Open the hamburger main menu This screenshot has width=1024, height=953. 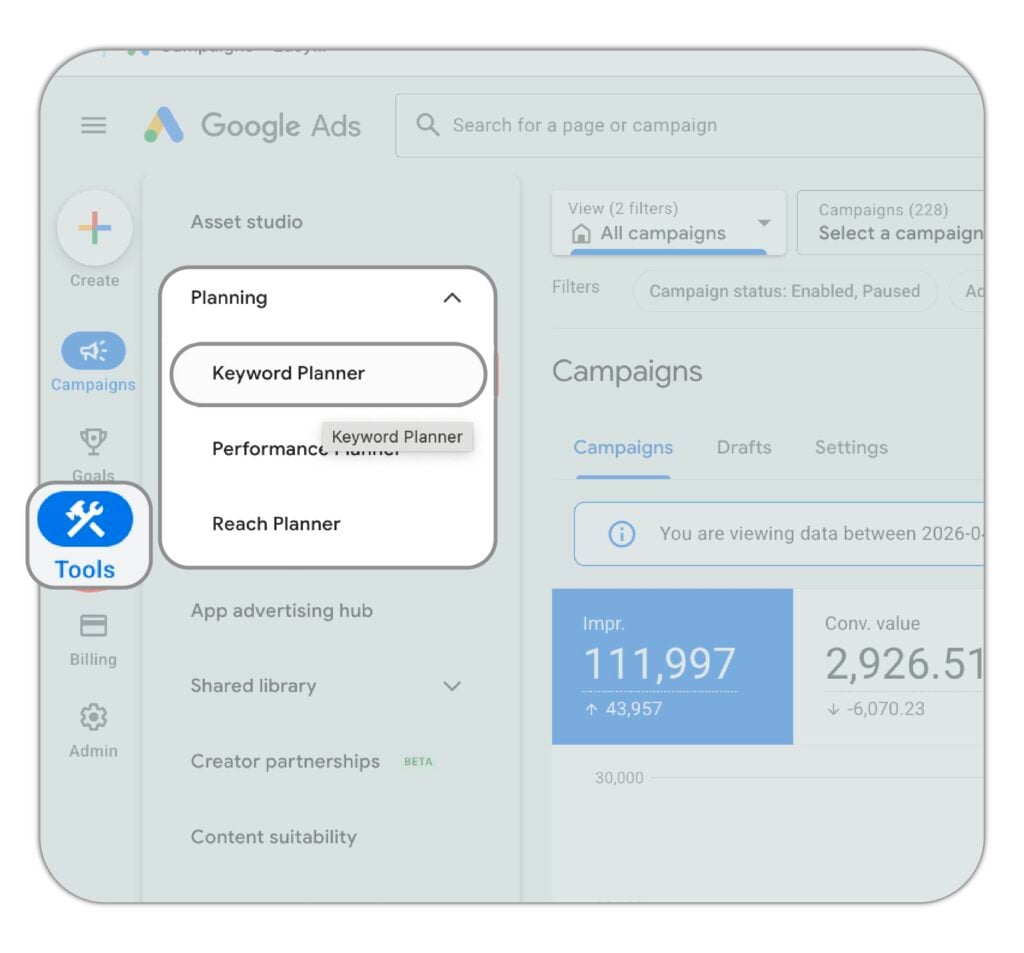coord(93,126)
